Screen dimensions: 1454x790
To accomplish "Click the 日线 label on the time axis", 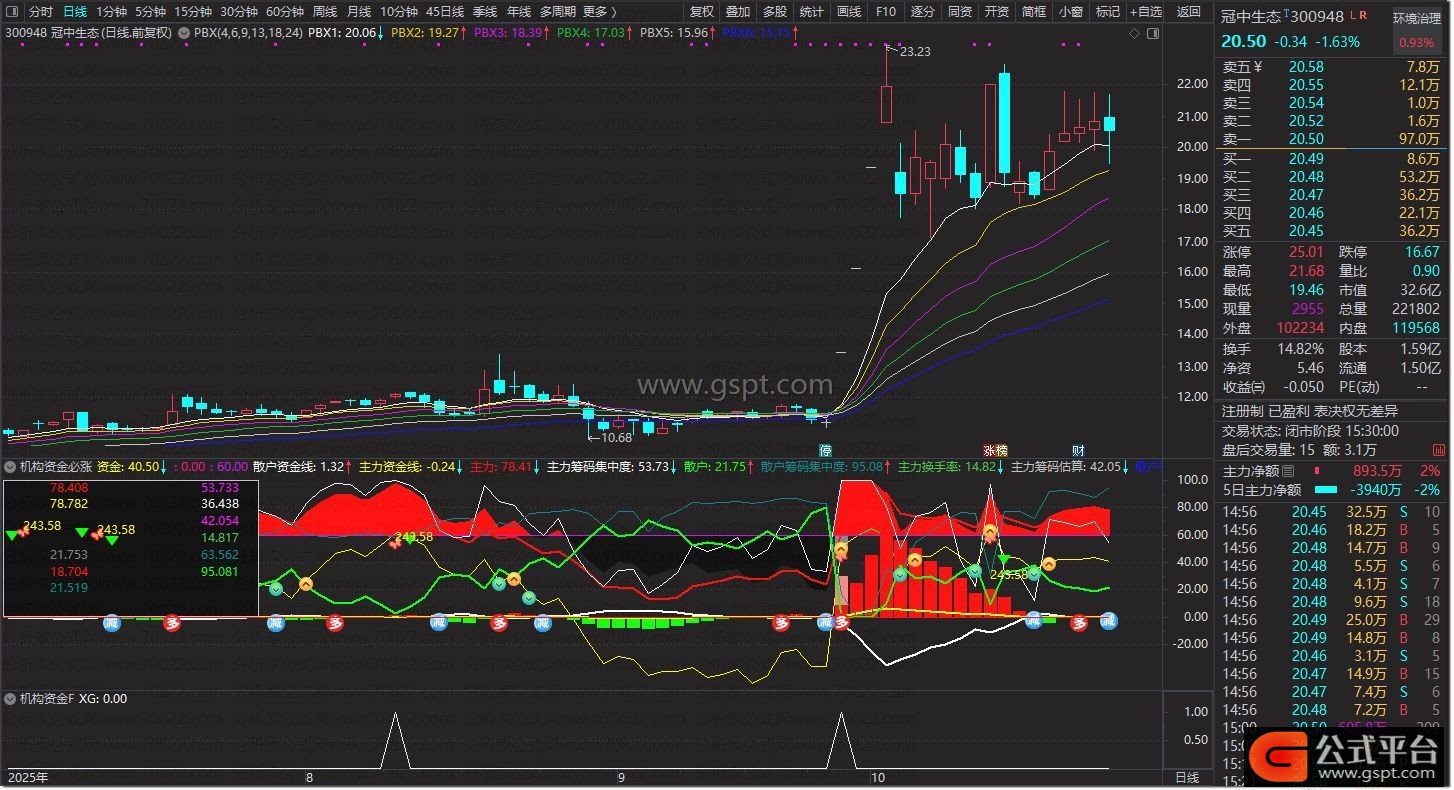I will tap(1186, 777).
